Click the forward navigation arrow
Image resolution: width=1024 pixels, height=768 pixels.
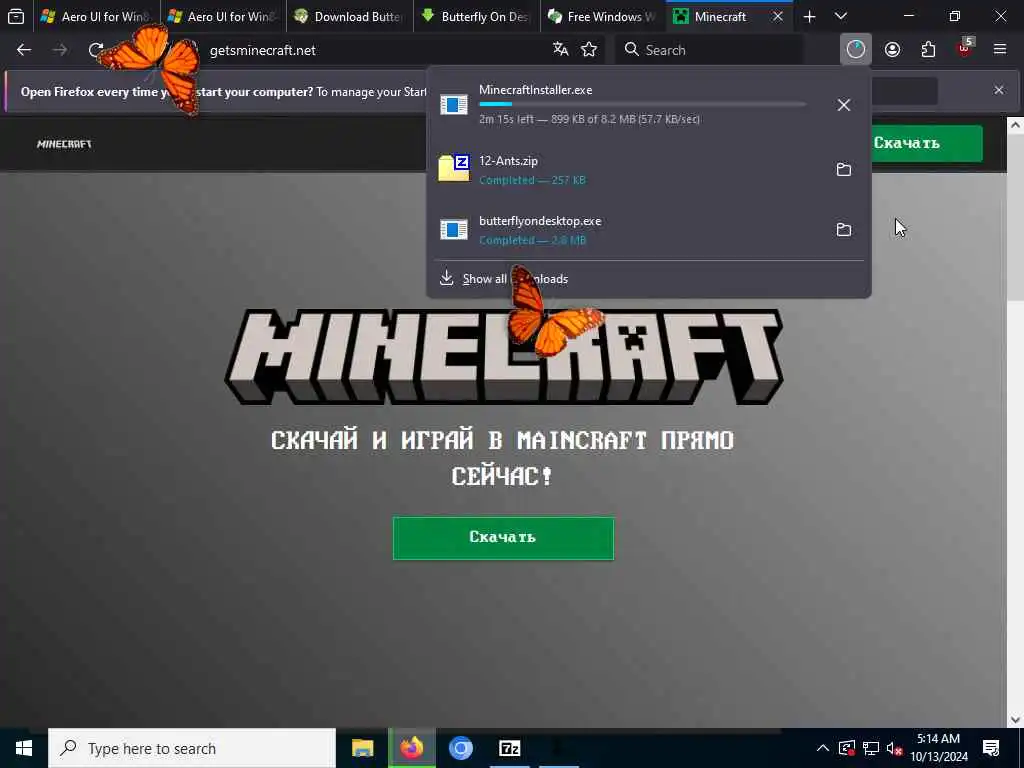pyautogui.click(x=59, y=50)
